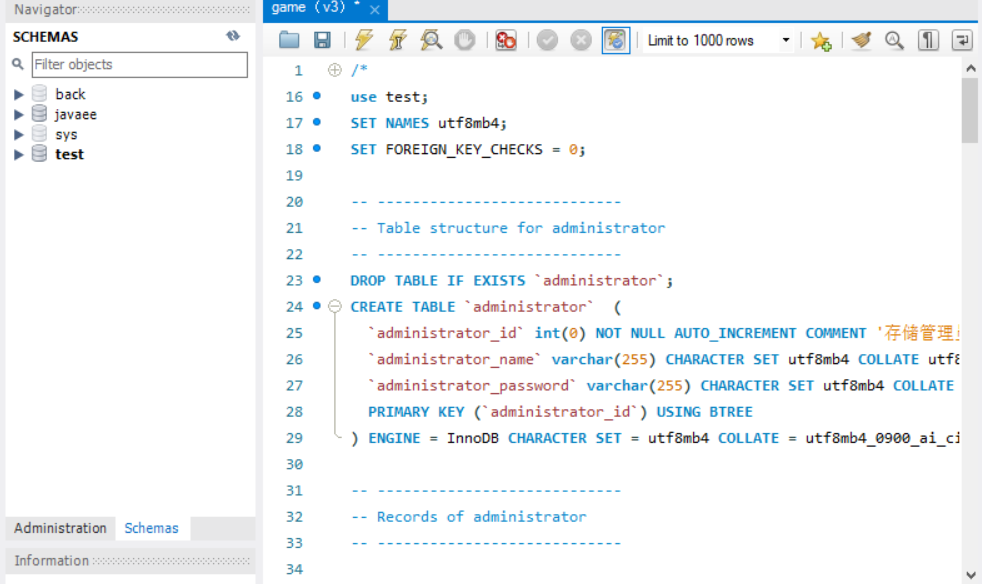Click `administrator_password` column on line 27
Screen dimensions: 982x584
(x=472, y=386)
